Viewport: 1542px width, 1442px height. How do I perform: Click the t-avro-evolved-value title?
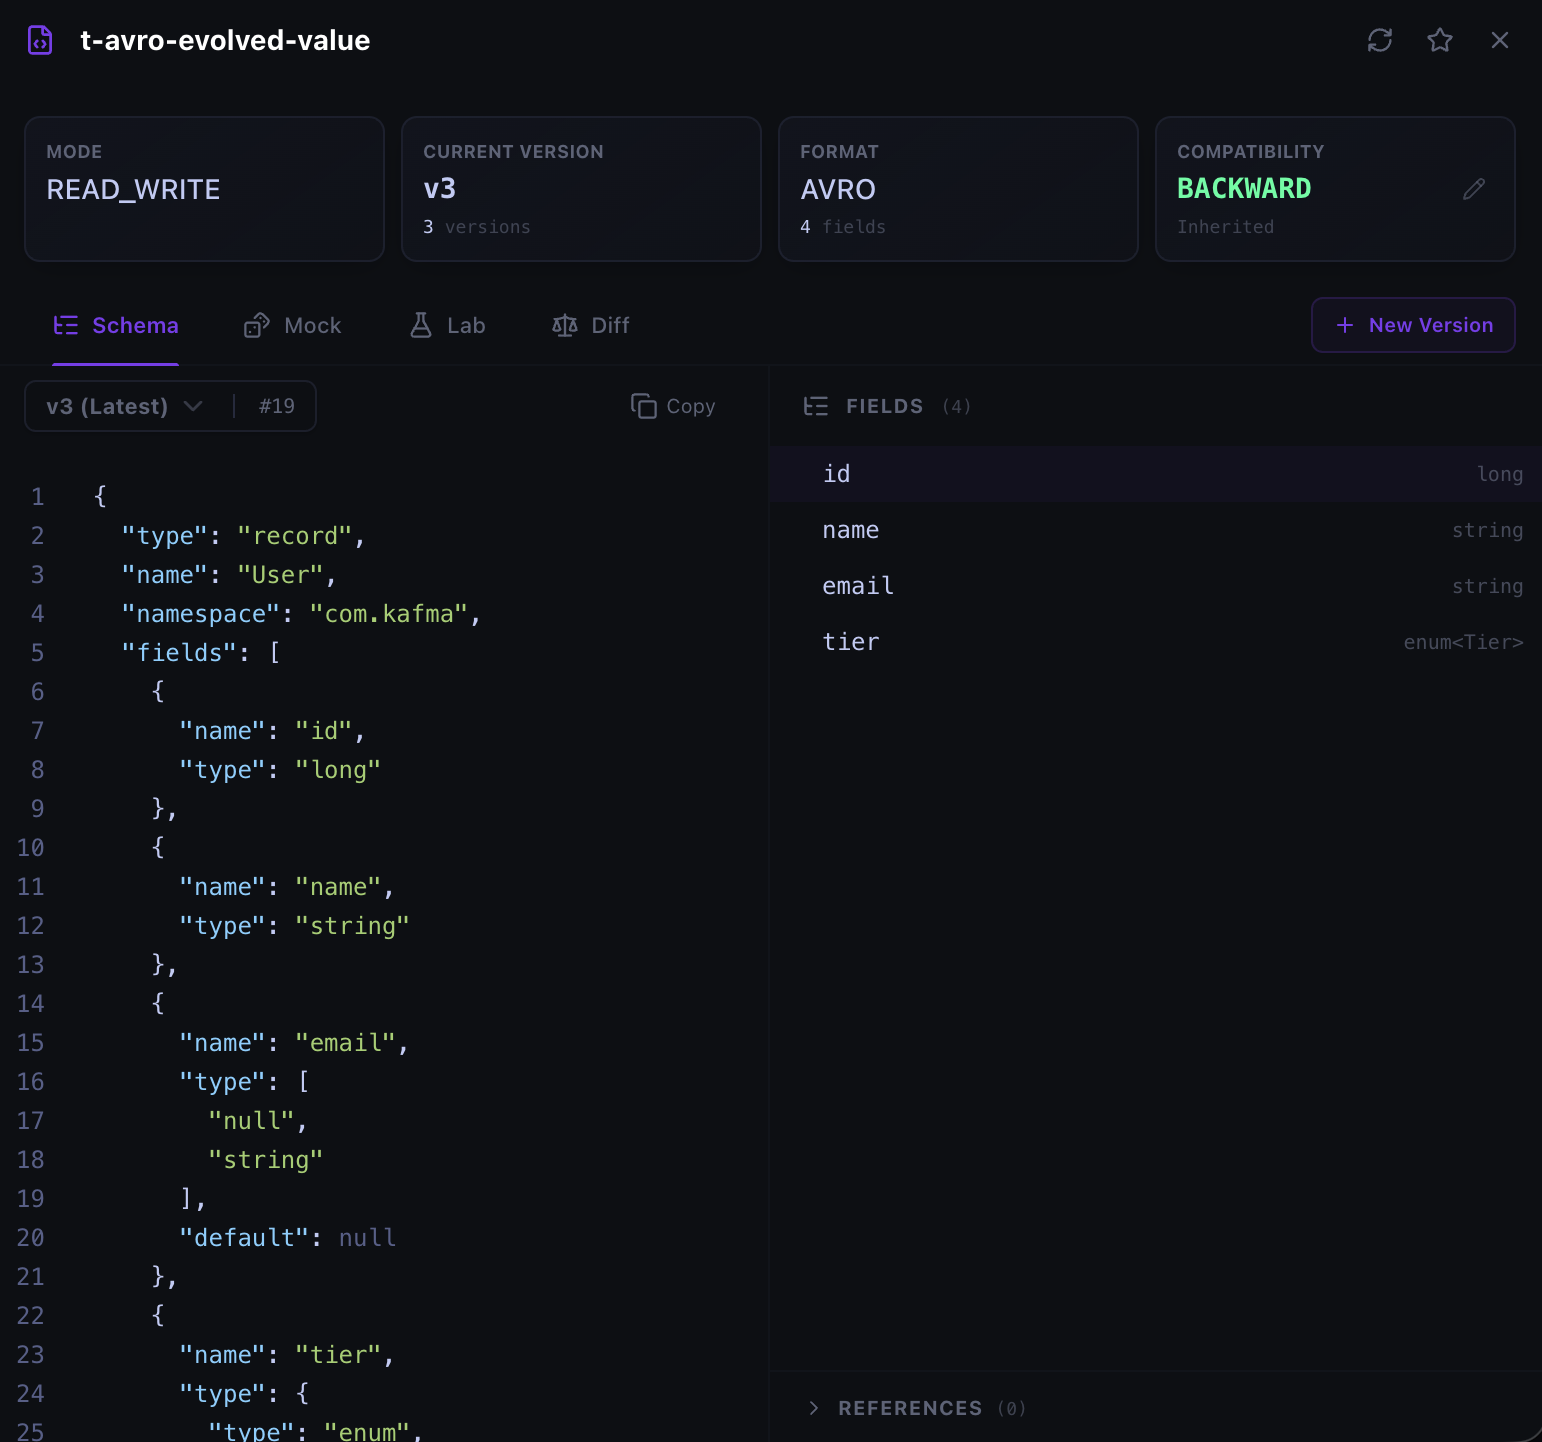(x=225, y=40)
